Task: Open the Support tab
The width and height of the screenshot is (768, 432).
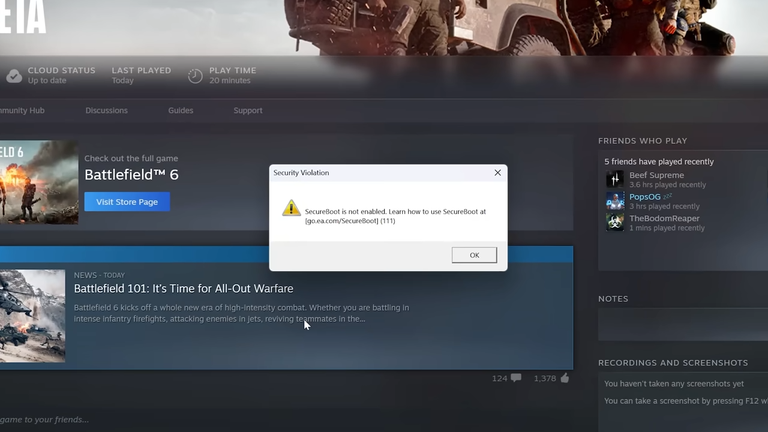Action: pyautogui.click(x=248, y=111)
